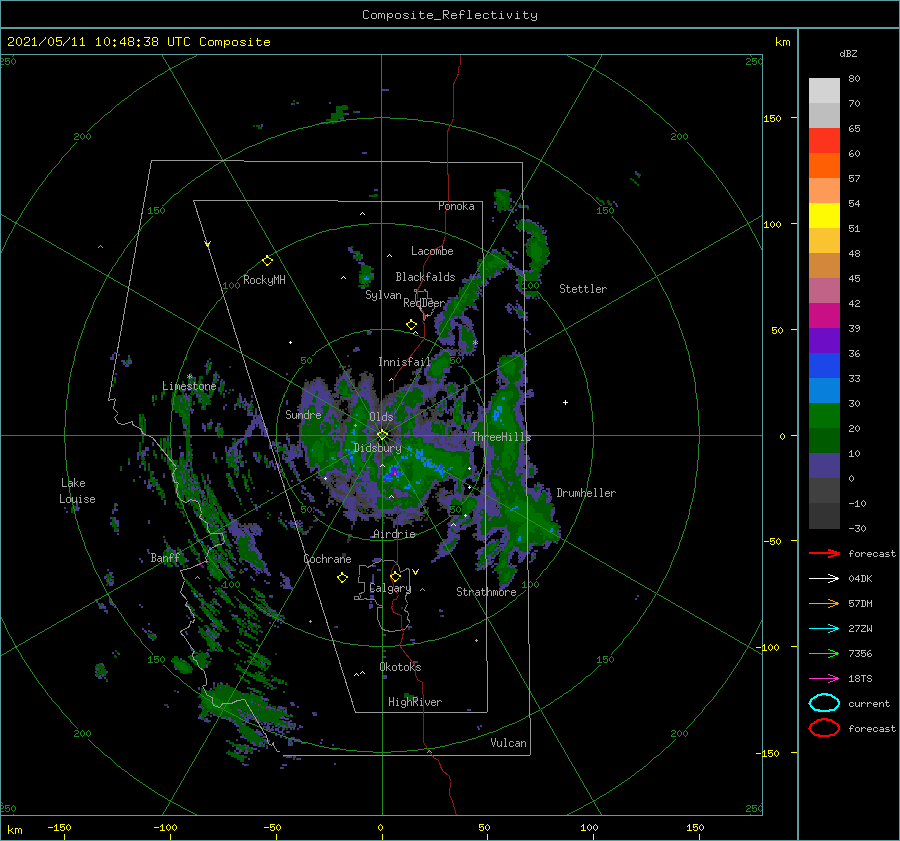Click yellow diamond marker below RedDeer label
Screen dimensions: 900x841
tap(411, 325)
